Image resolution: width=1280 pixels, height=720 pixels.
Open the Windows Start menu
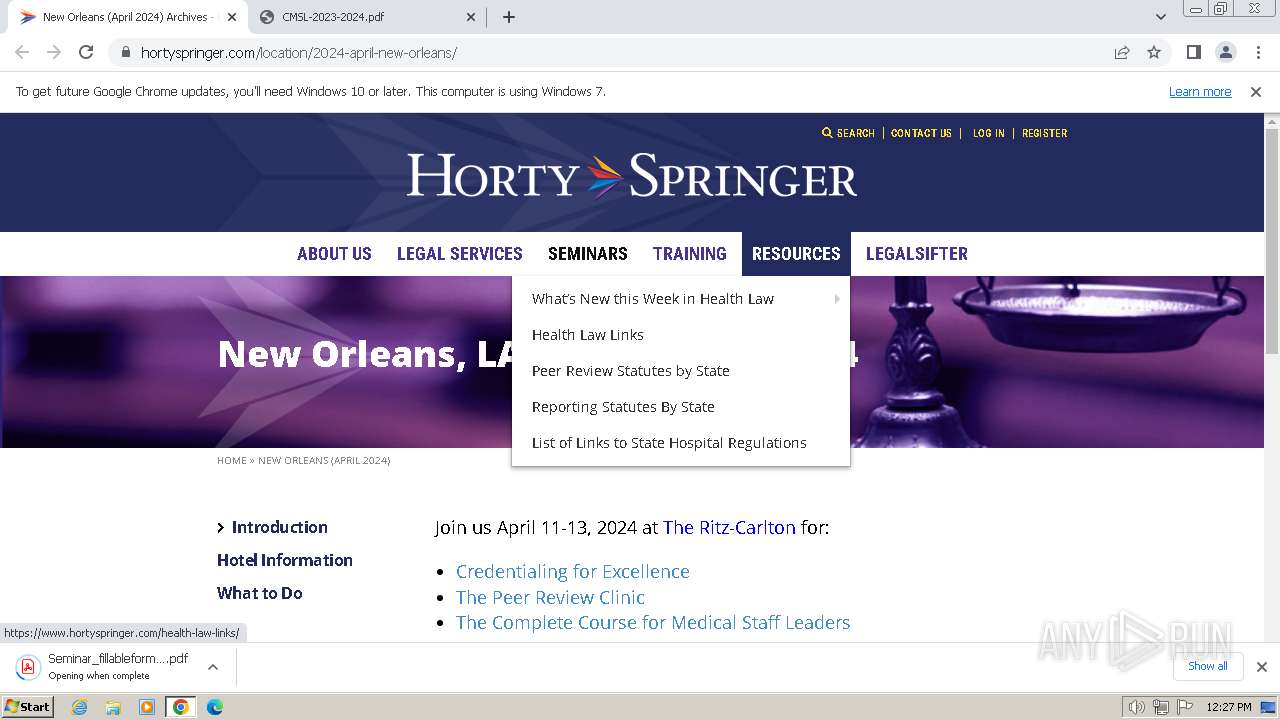click(28, 707)
